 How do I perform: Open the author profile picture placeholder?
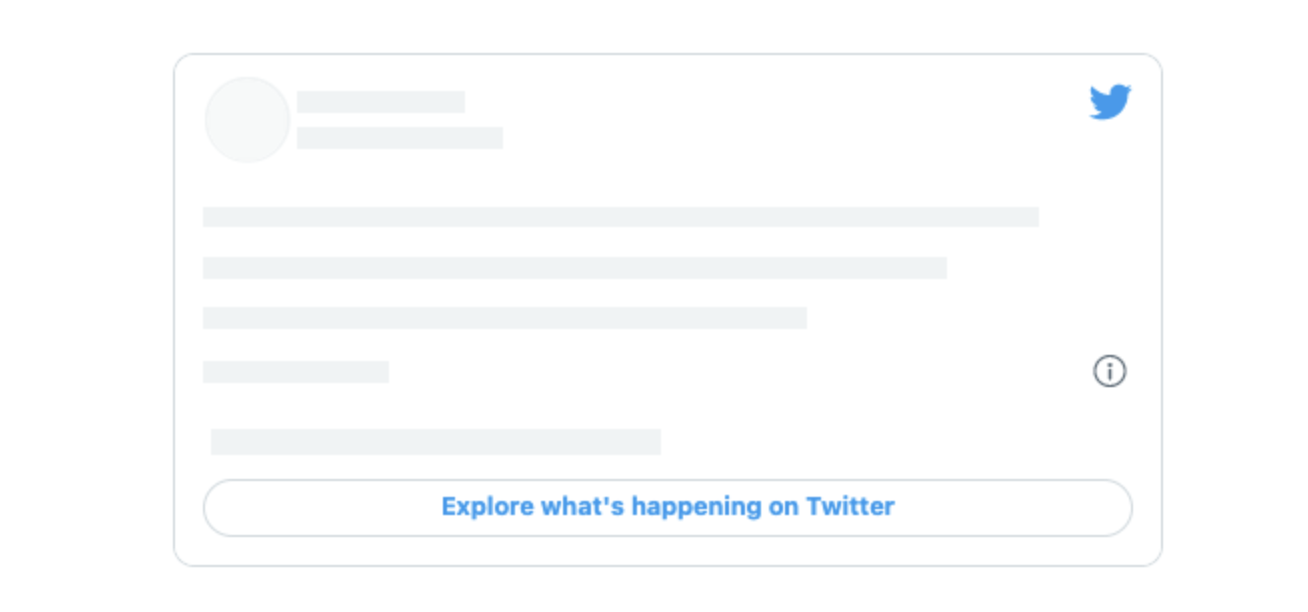click(247, 120)
